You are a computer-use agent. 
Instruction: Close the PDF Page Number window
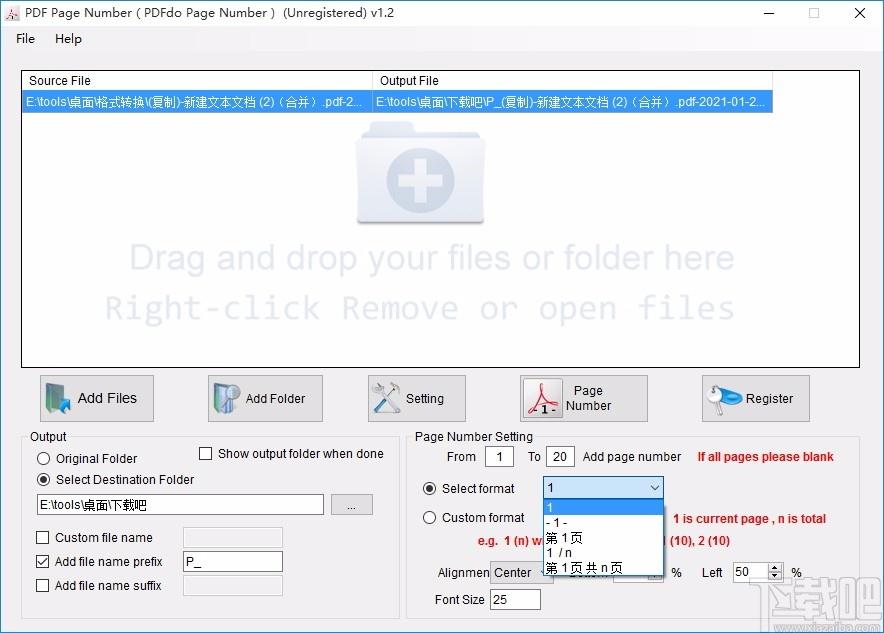pyautogui.click(x=860, y=13)
